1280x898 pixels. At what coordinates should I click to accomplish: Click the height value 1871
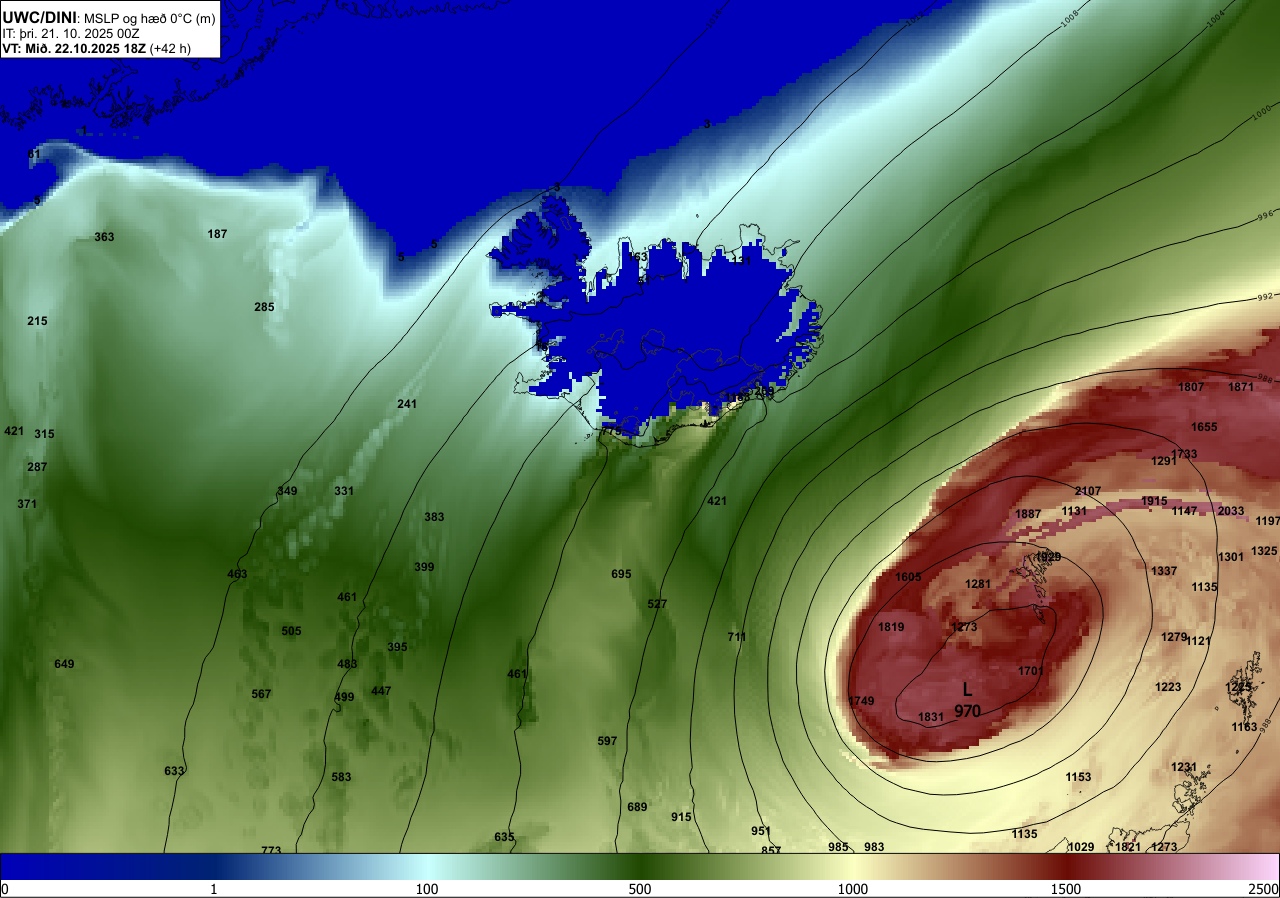pos(1241,387)
